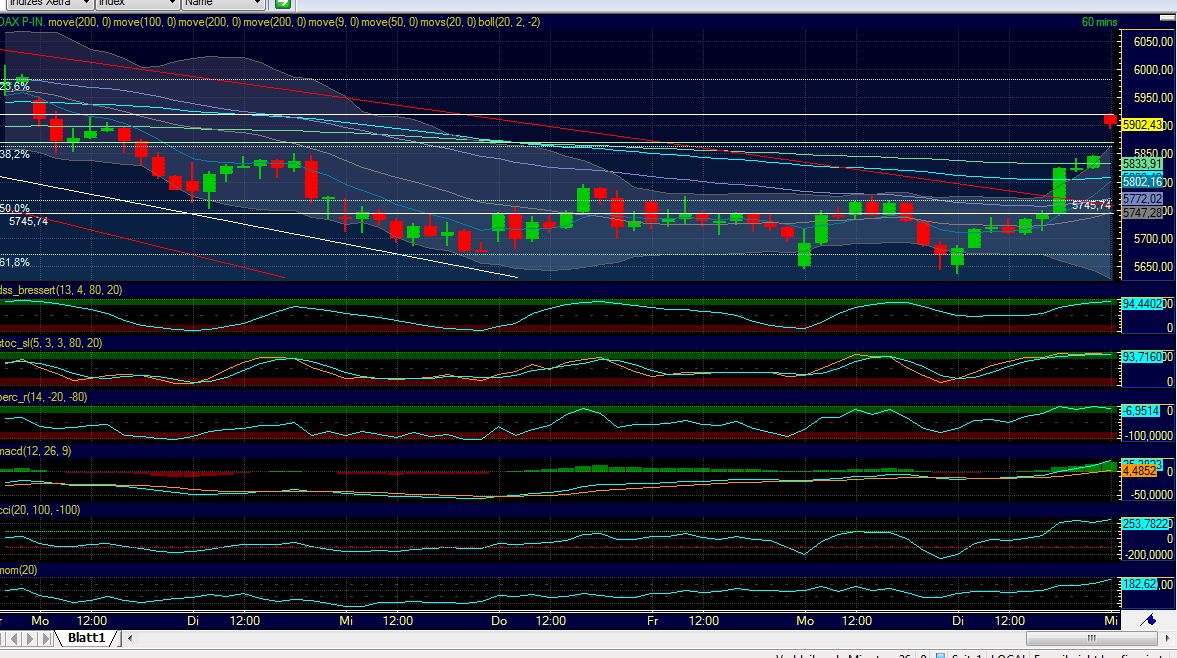Click the blue flag icon above the status bar
The width and height of the screenshot is (1177, 658).
1149,621
